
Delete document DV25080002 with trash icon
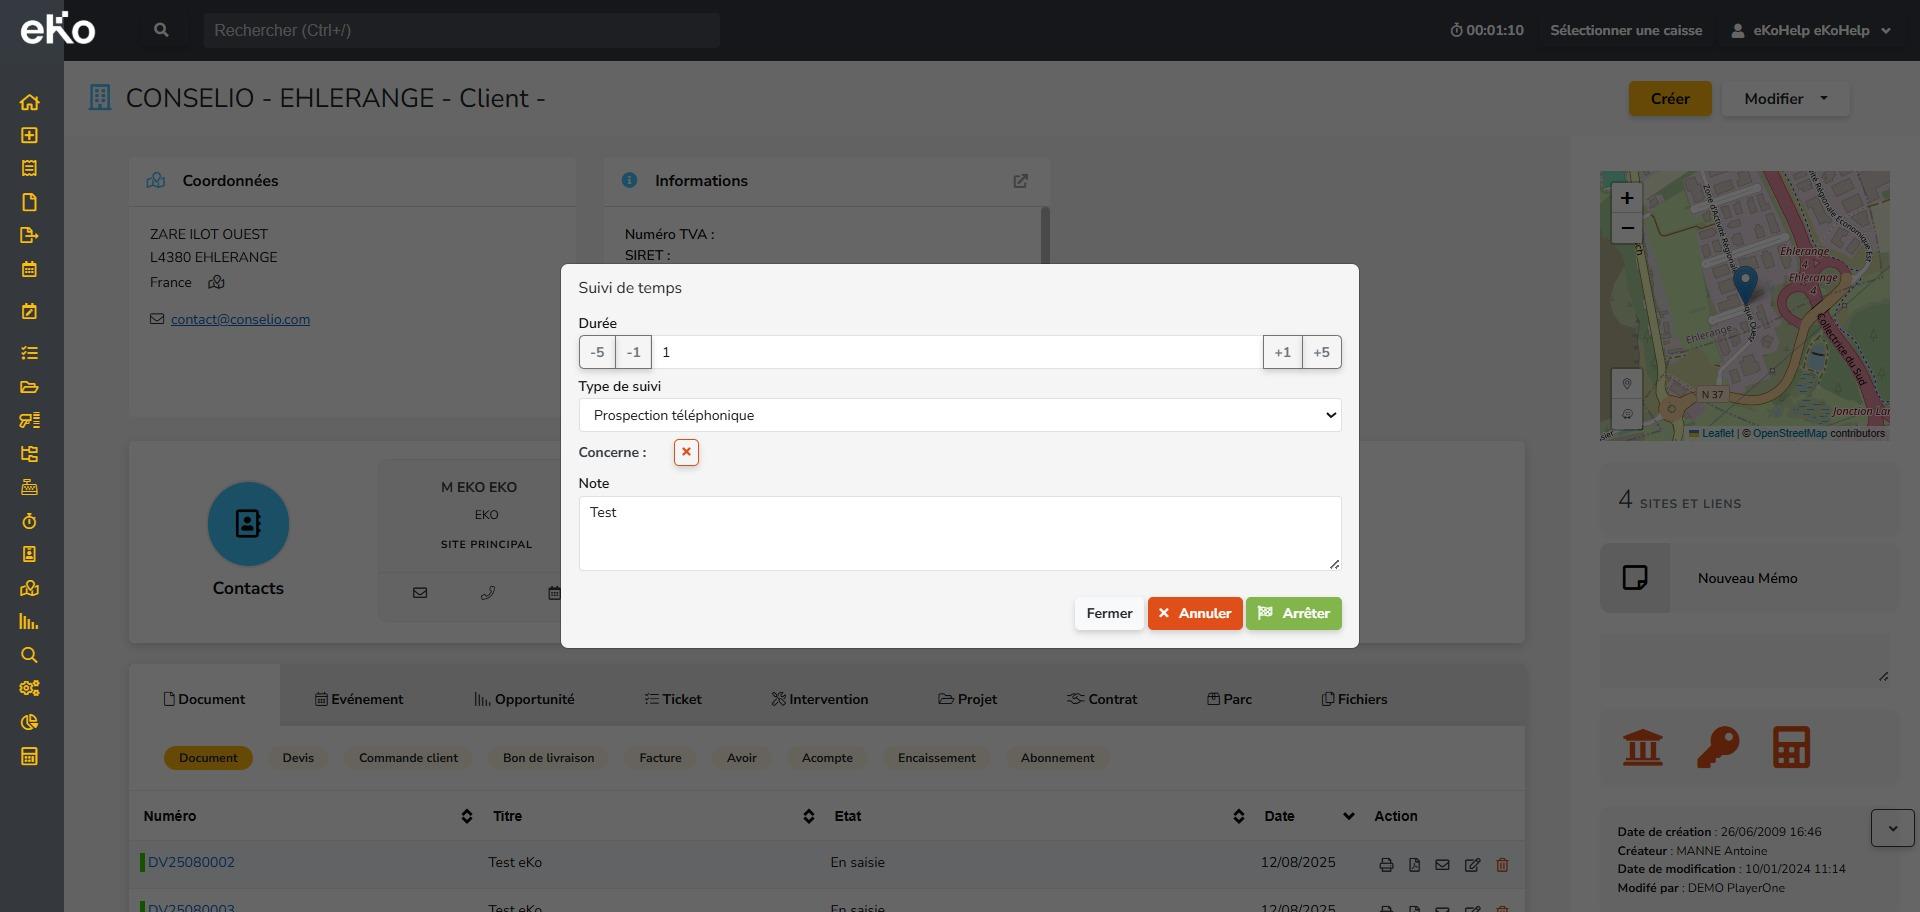pyautogui.click(x=1502, y=865)
